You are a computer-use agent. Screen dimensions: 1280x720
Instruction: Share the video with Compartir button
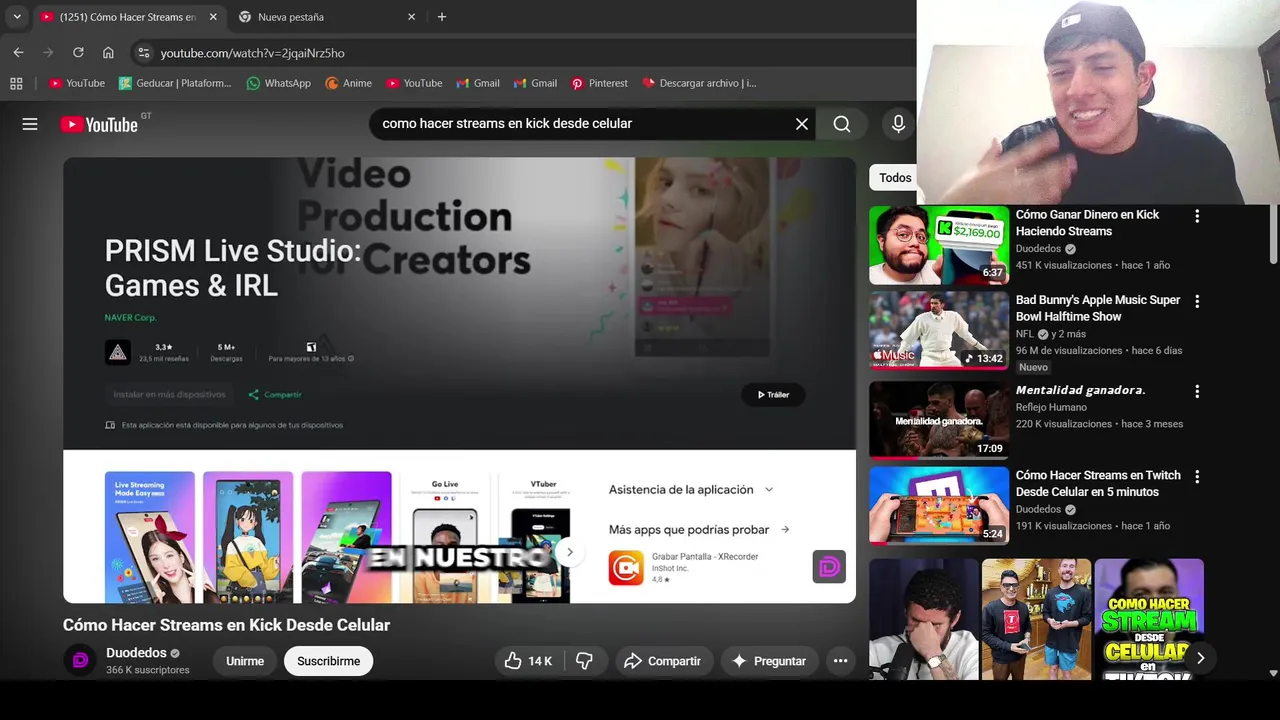pos(662,661)
